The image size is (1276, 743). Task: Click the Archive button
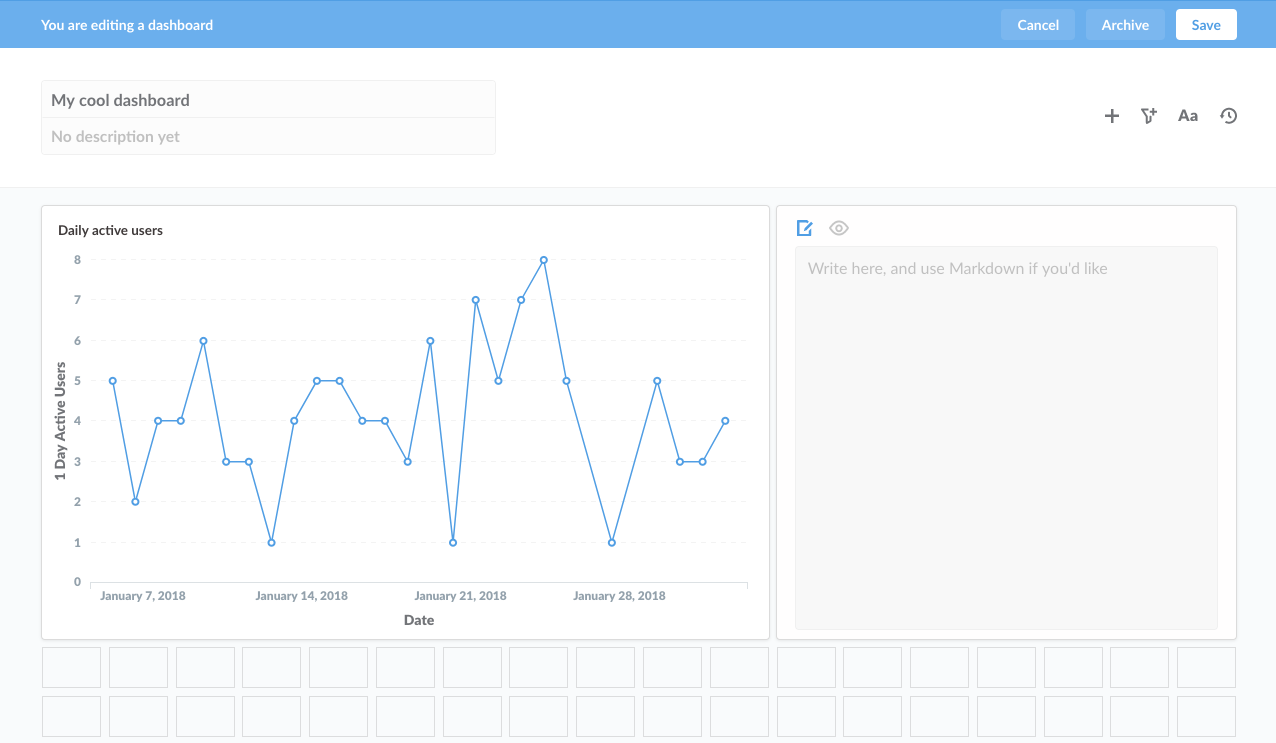[x=1124, y=25]
